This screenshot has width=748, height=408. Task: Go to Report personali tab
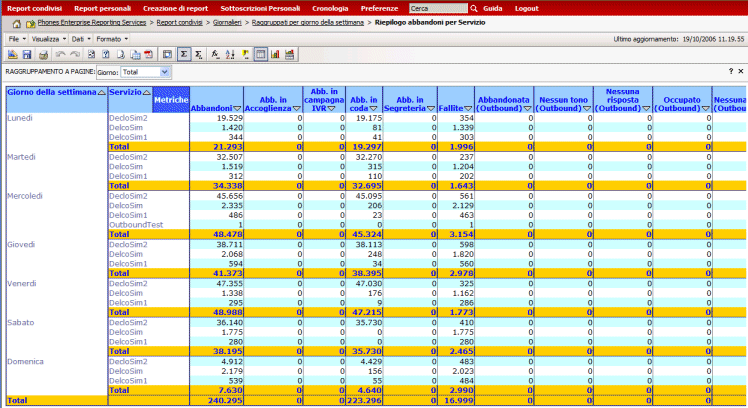coord(102,8)
